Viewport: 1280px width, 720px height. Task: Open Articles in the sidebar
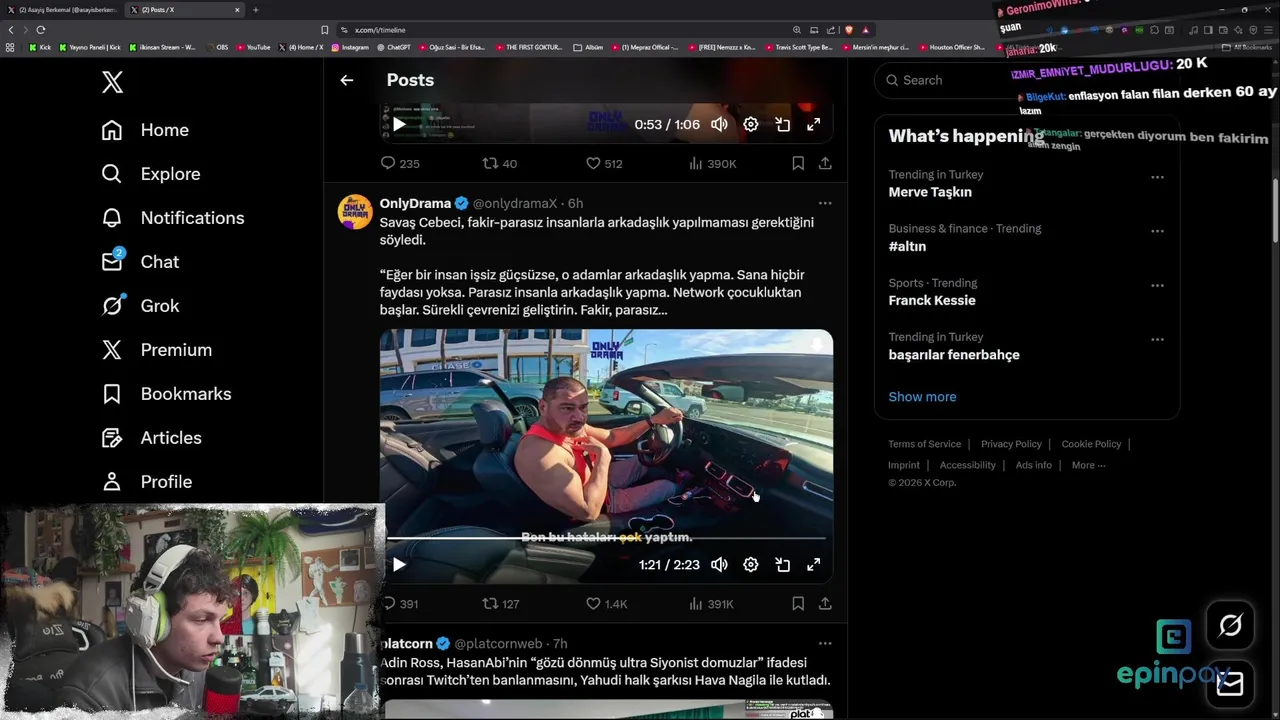(151, 438)
